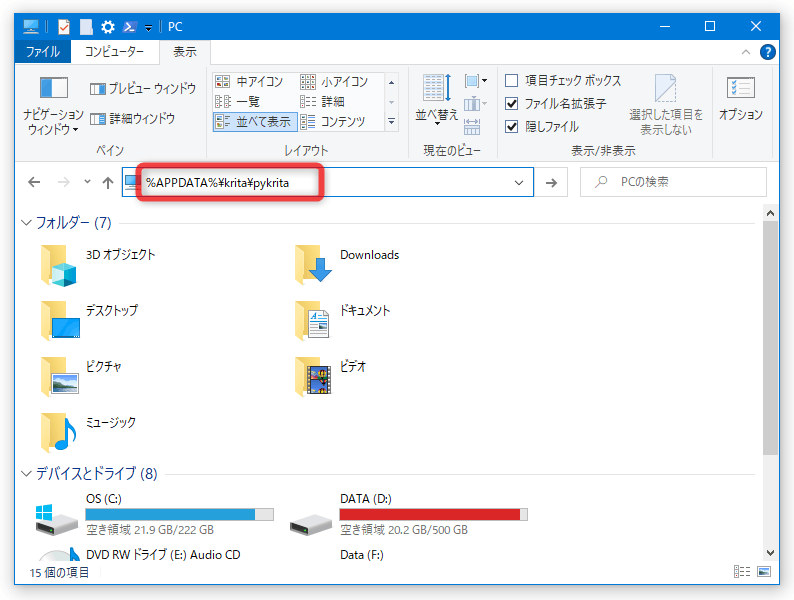This screenshot has height=600, width=794.
Task: Switch to details view in status bar
Action: 742,572
